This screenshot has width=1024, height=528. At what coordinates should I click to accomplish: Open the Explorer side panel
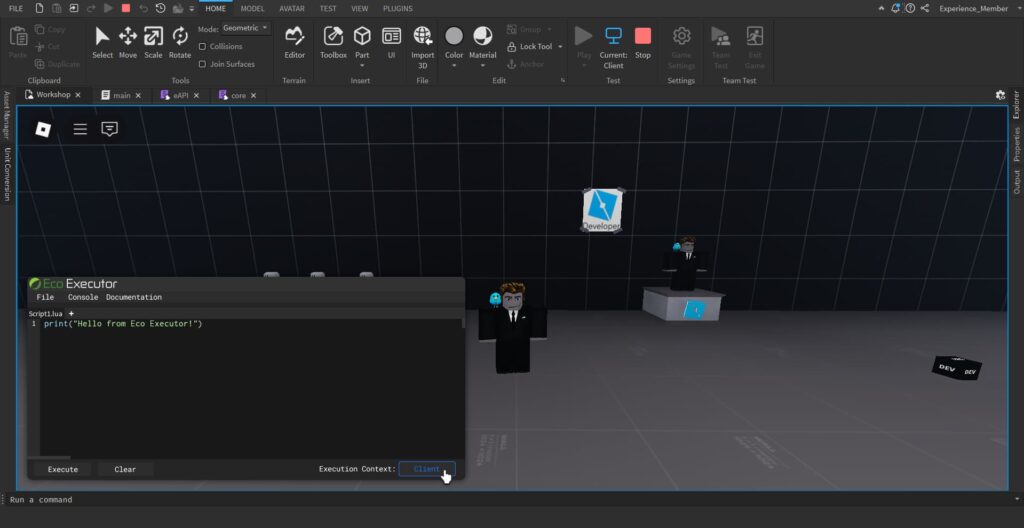click(x=1017, y=105)
